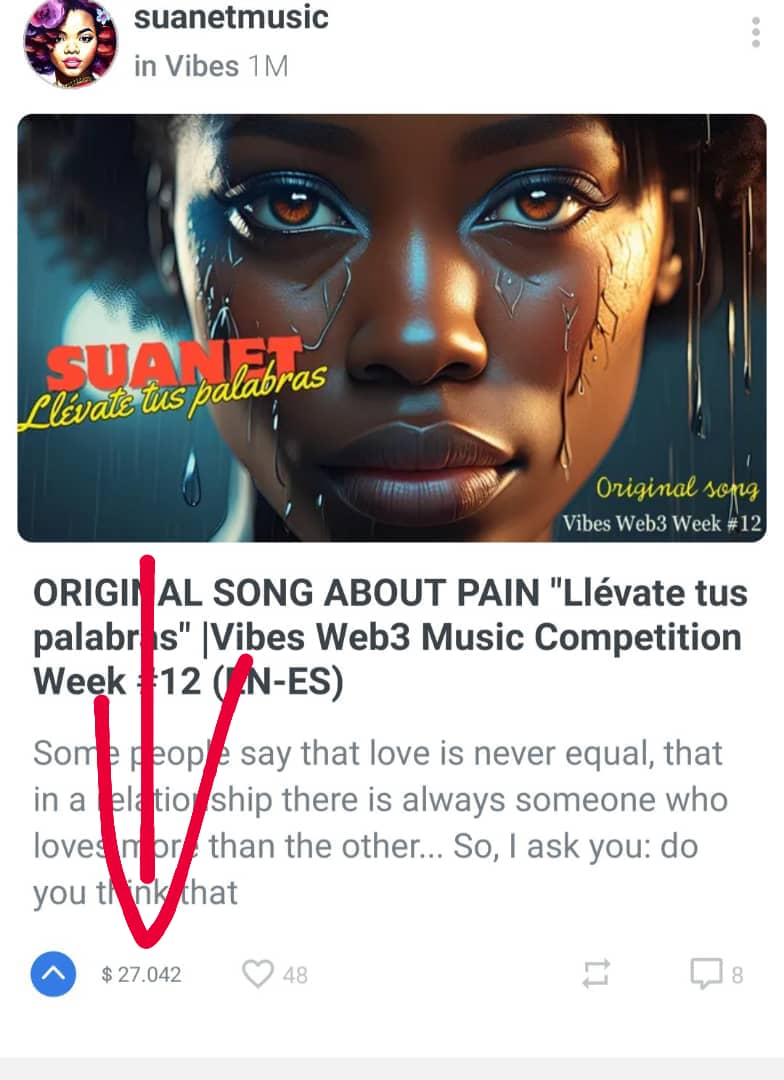Show the $ 27.042 payout details
784x1080 pixels.
coord(141,975)
